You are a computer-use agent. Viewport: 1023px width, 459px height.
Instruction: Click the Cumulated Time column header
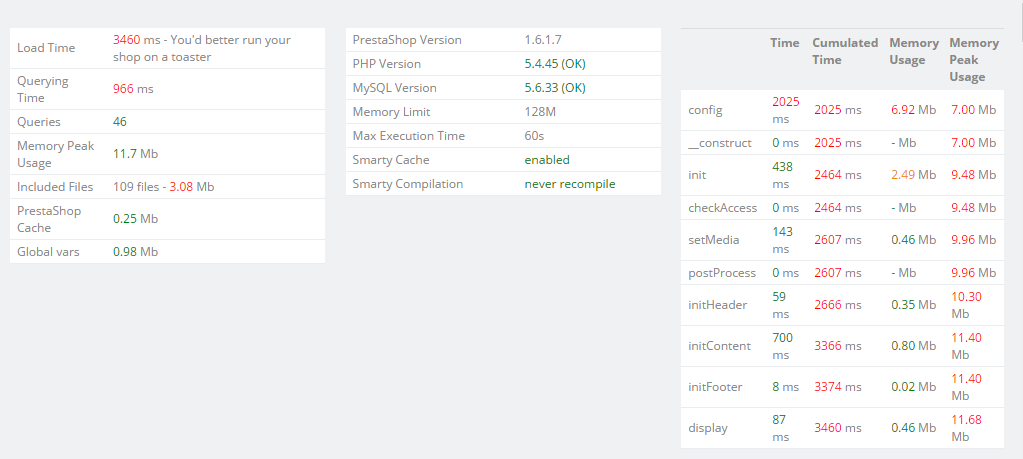click(x=845, y=51)
